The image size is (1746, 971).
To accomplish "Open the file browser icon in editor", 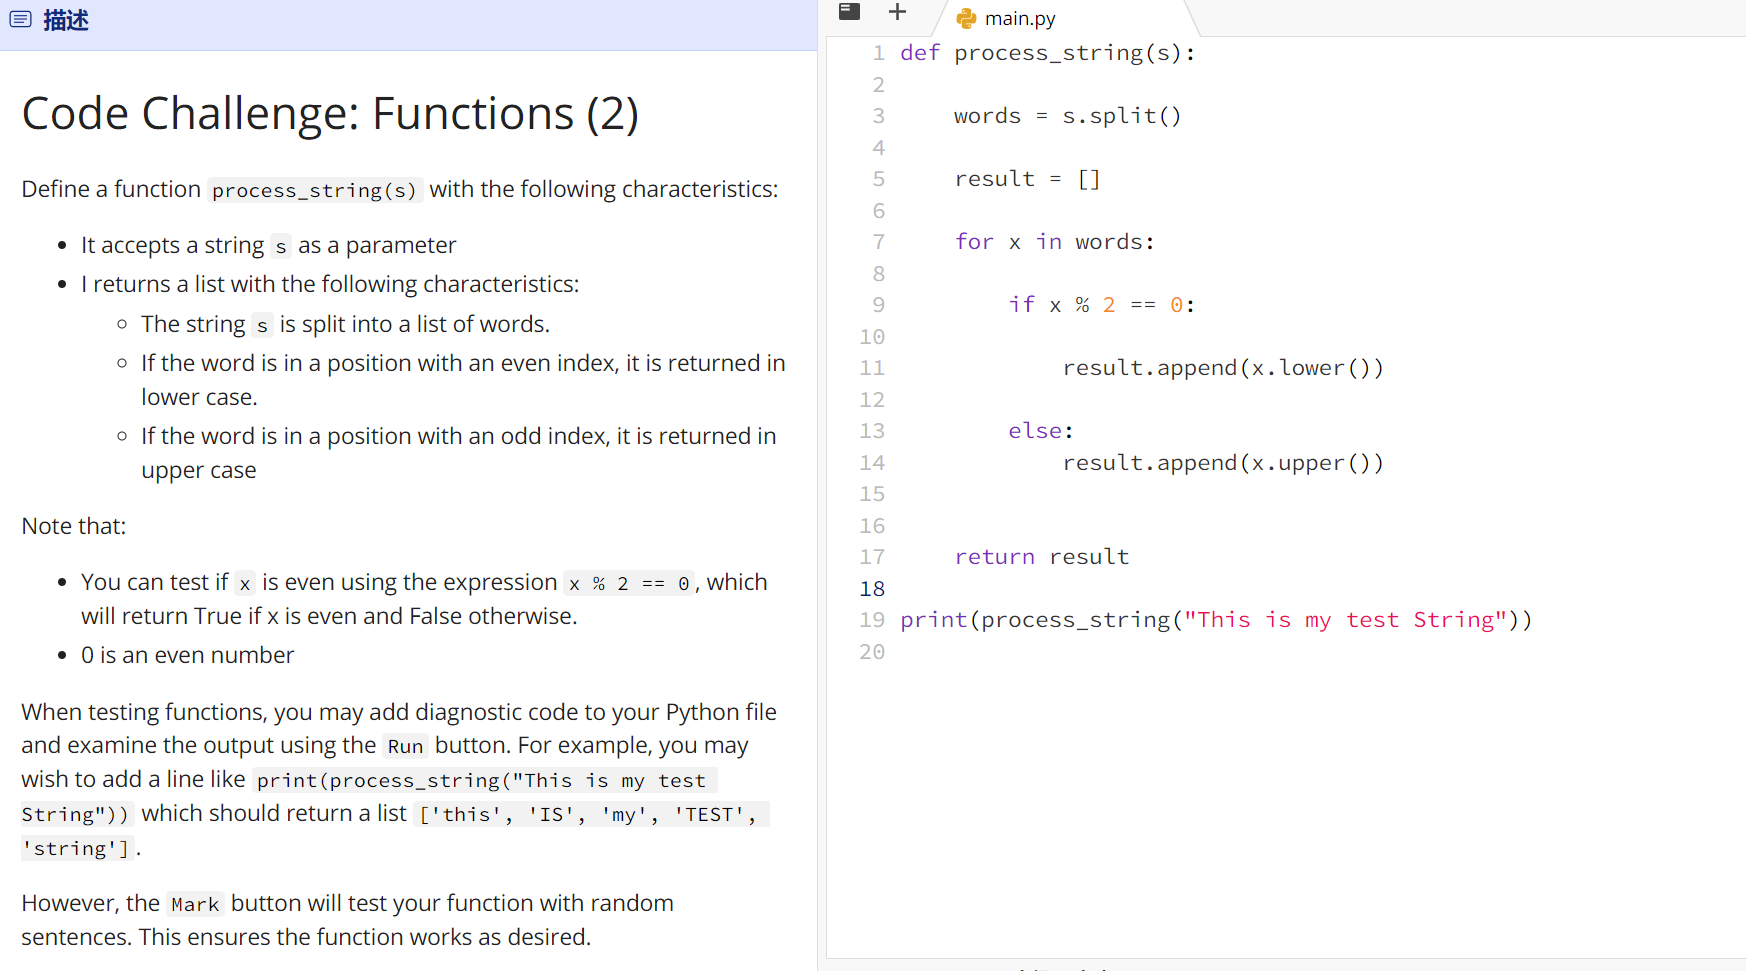I will (x=849, y=12).
